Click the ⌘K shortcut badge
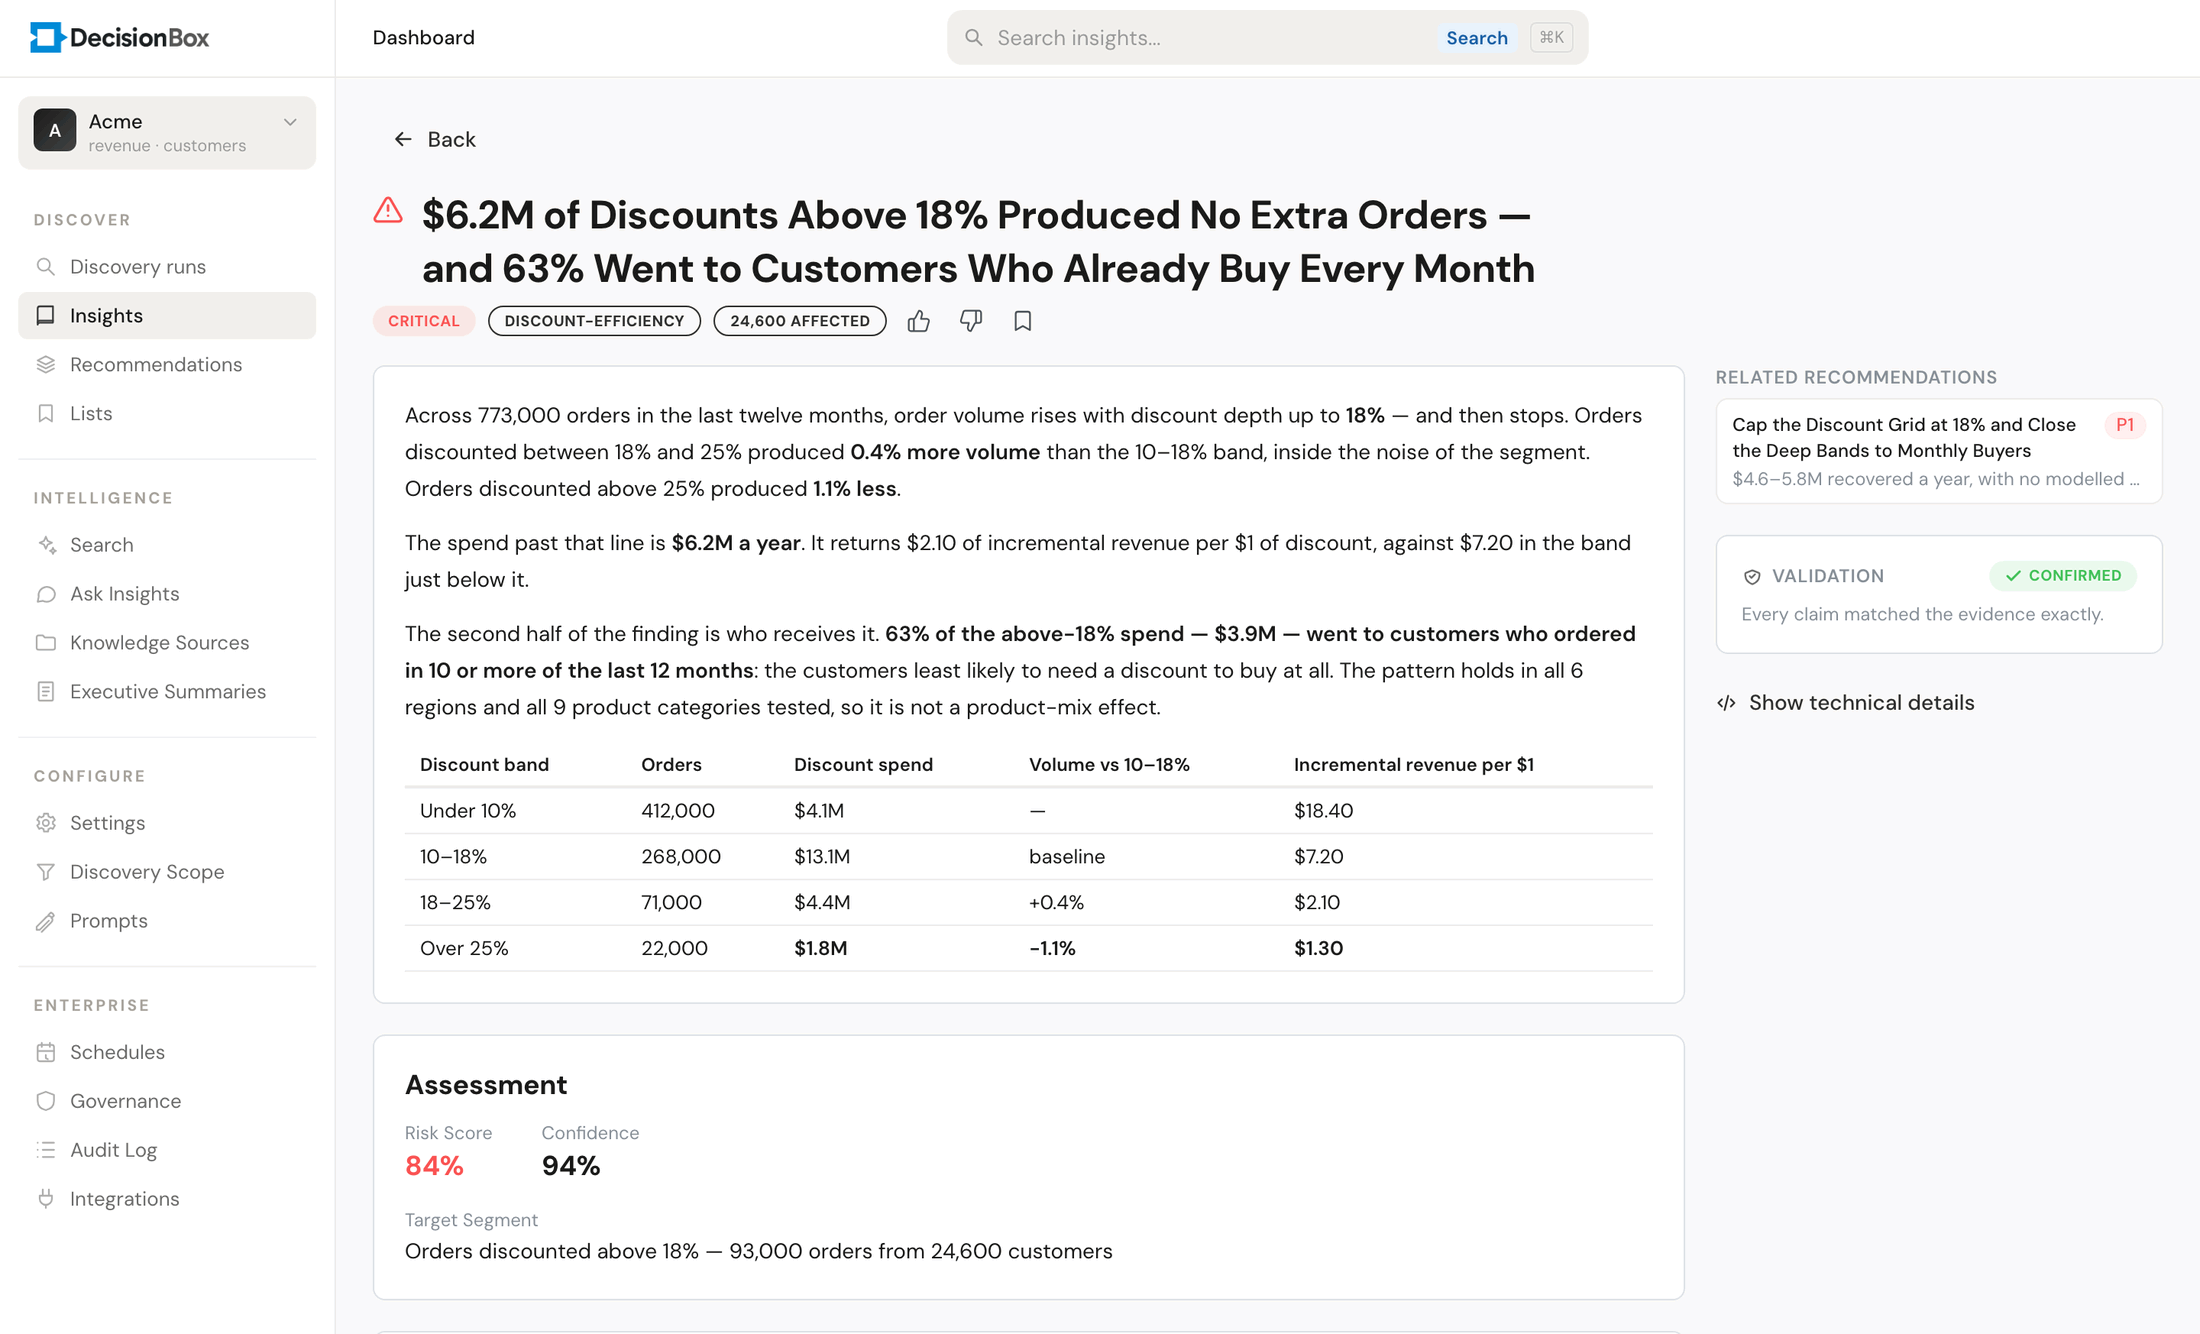2200x1334 pixels. click(x=1551, y=38)
